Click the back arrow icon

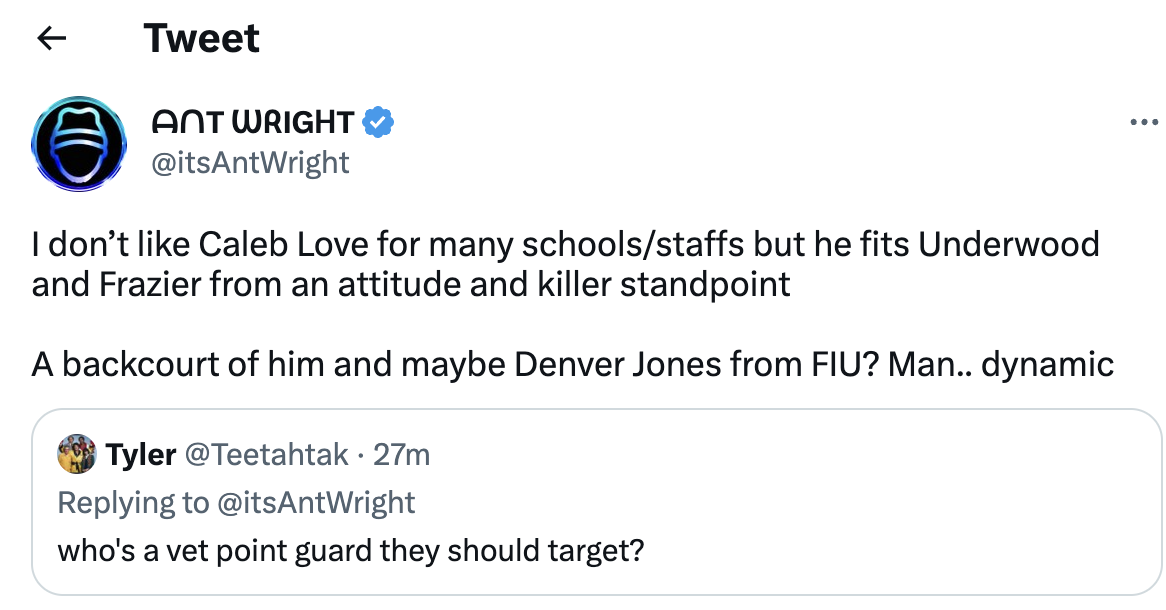(51, 39)
